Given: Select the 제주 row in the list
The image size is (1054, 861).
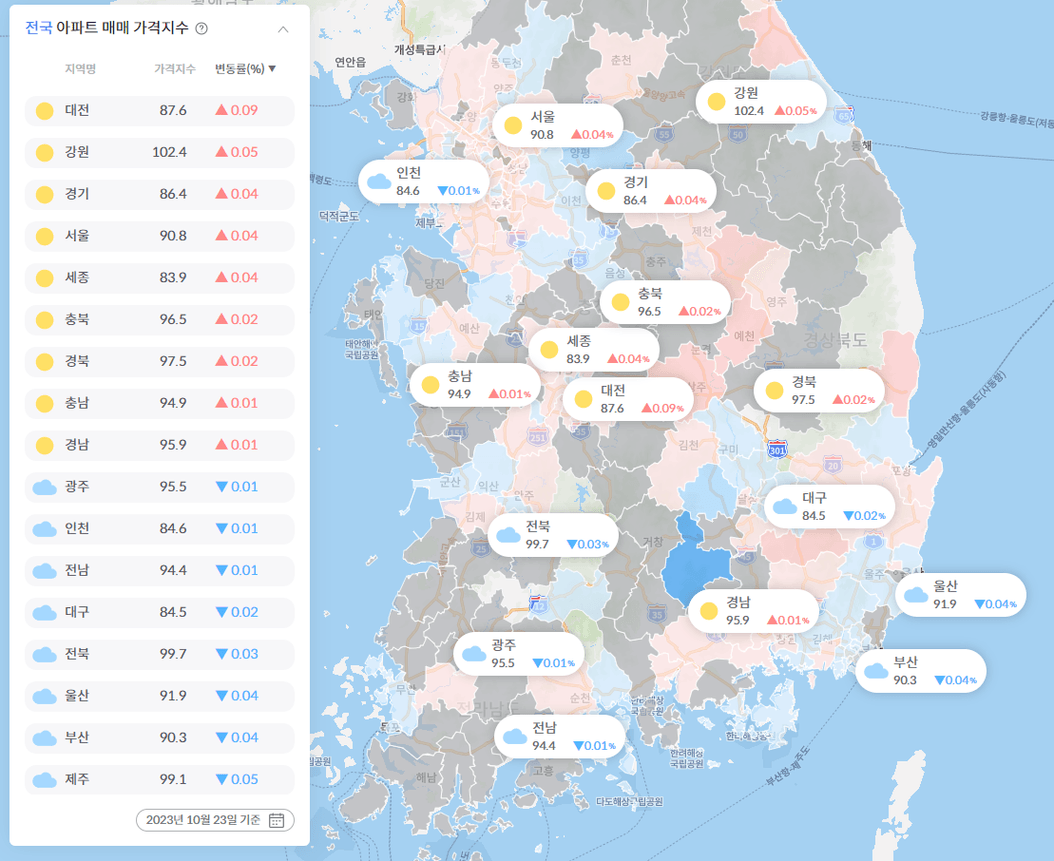Looking at the screenshot, I should click(159, 780).
